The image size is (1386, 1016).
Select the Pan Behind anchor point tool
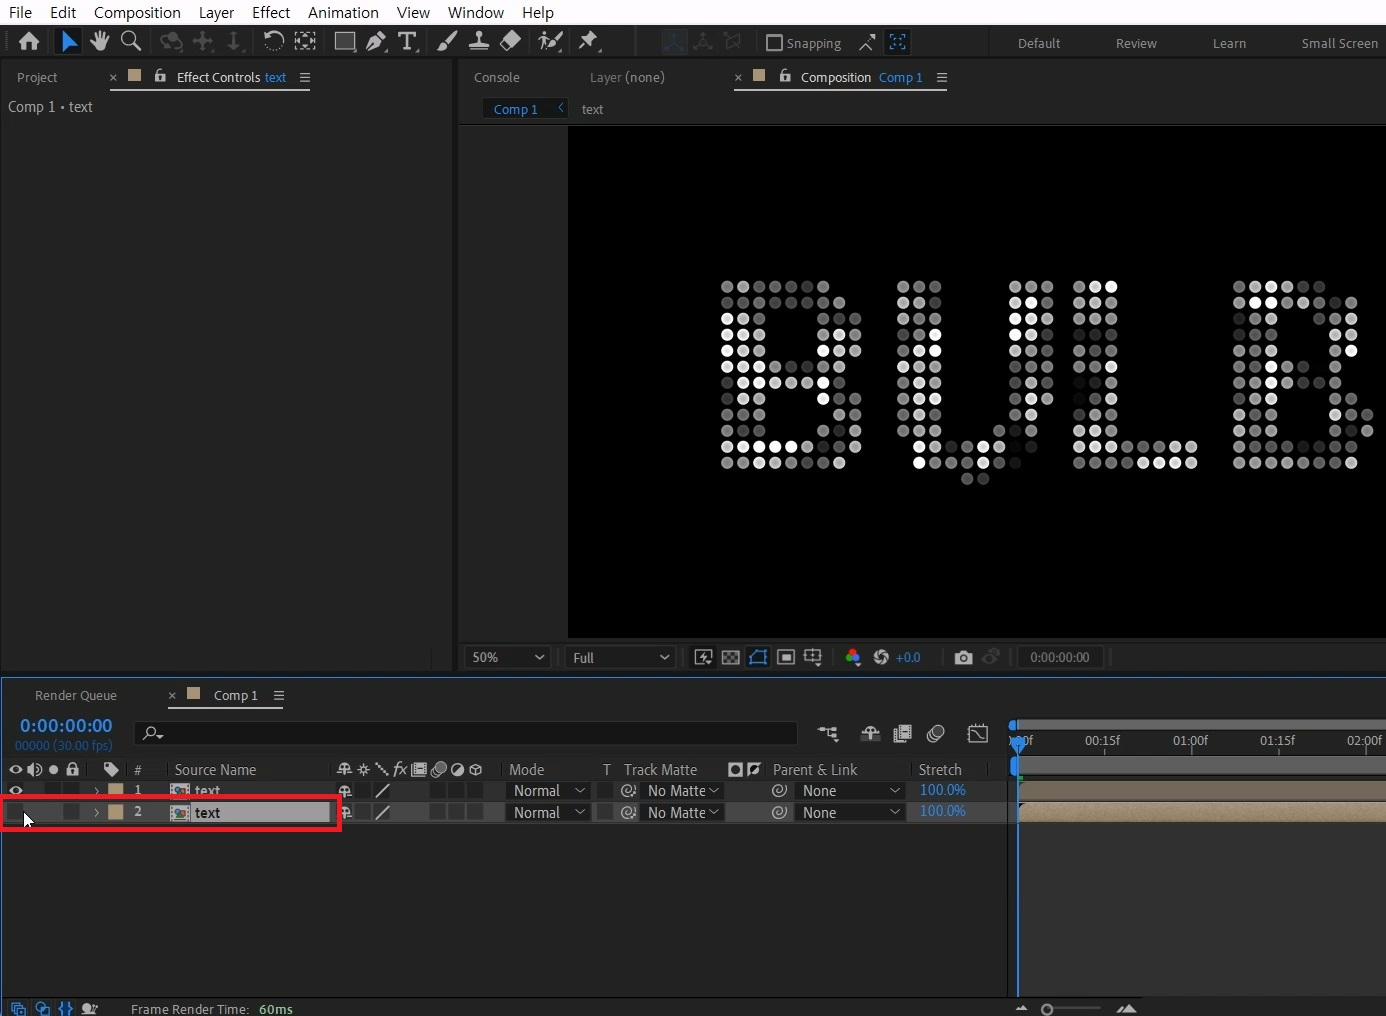[x=305, y=41]
